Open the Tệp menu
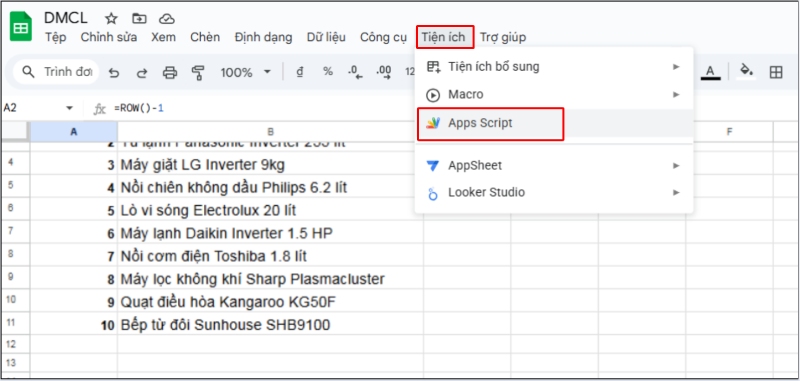The image size is (800, 381). coord(56,37)
